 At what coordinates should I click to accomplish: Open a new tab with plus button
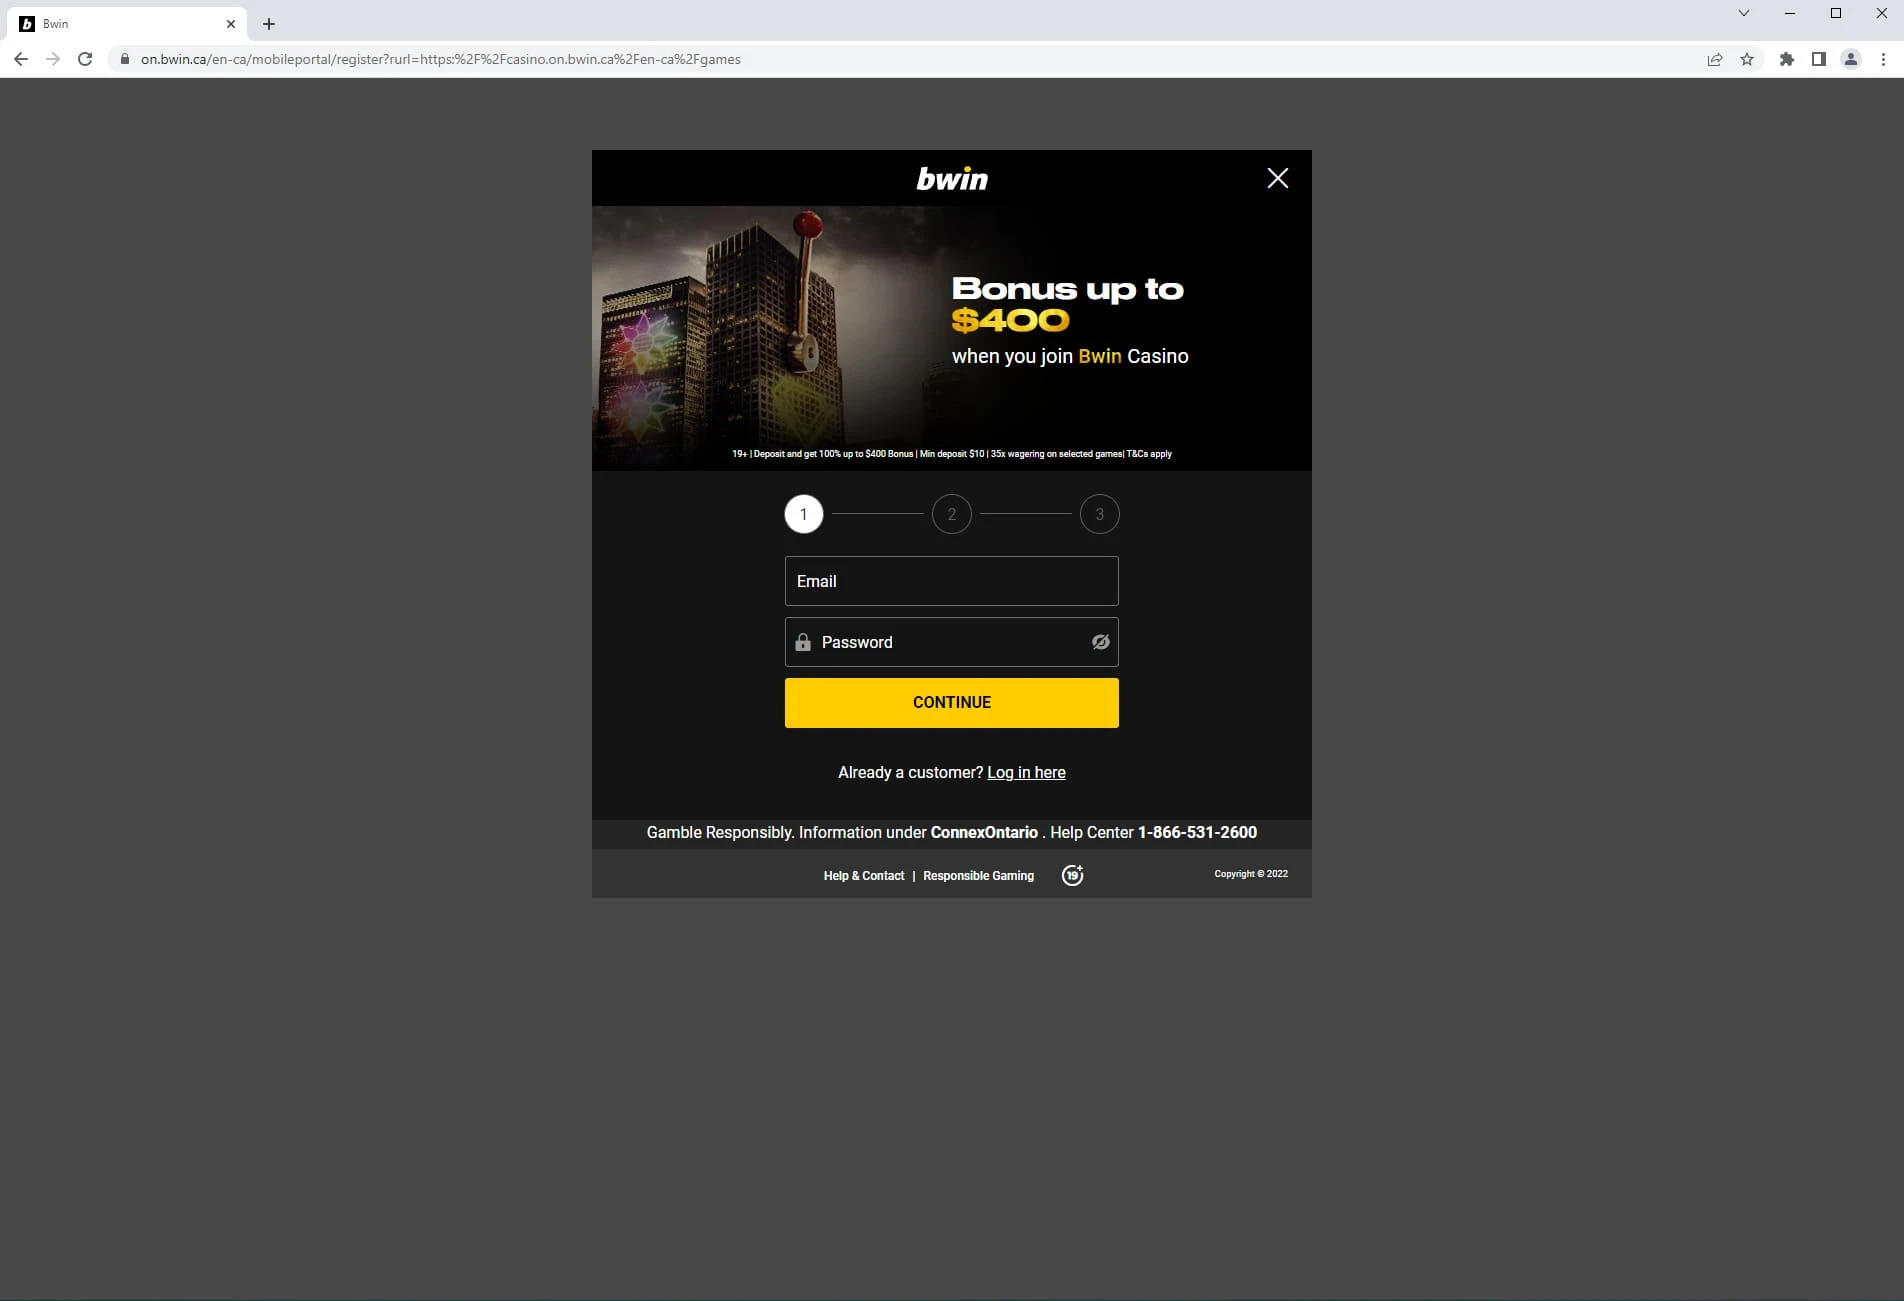(269, 24)
